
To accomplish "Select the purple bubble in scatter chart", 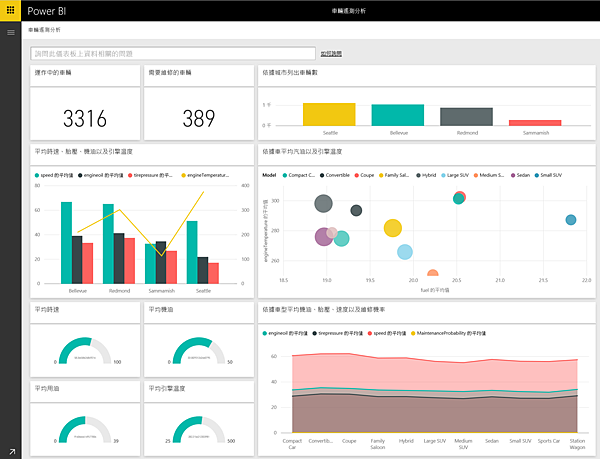I will coord(322,239).
